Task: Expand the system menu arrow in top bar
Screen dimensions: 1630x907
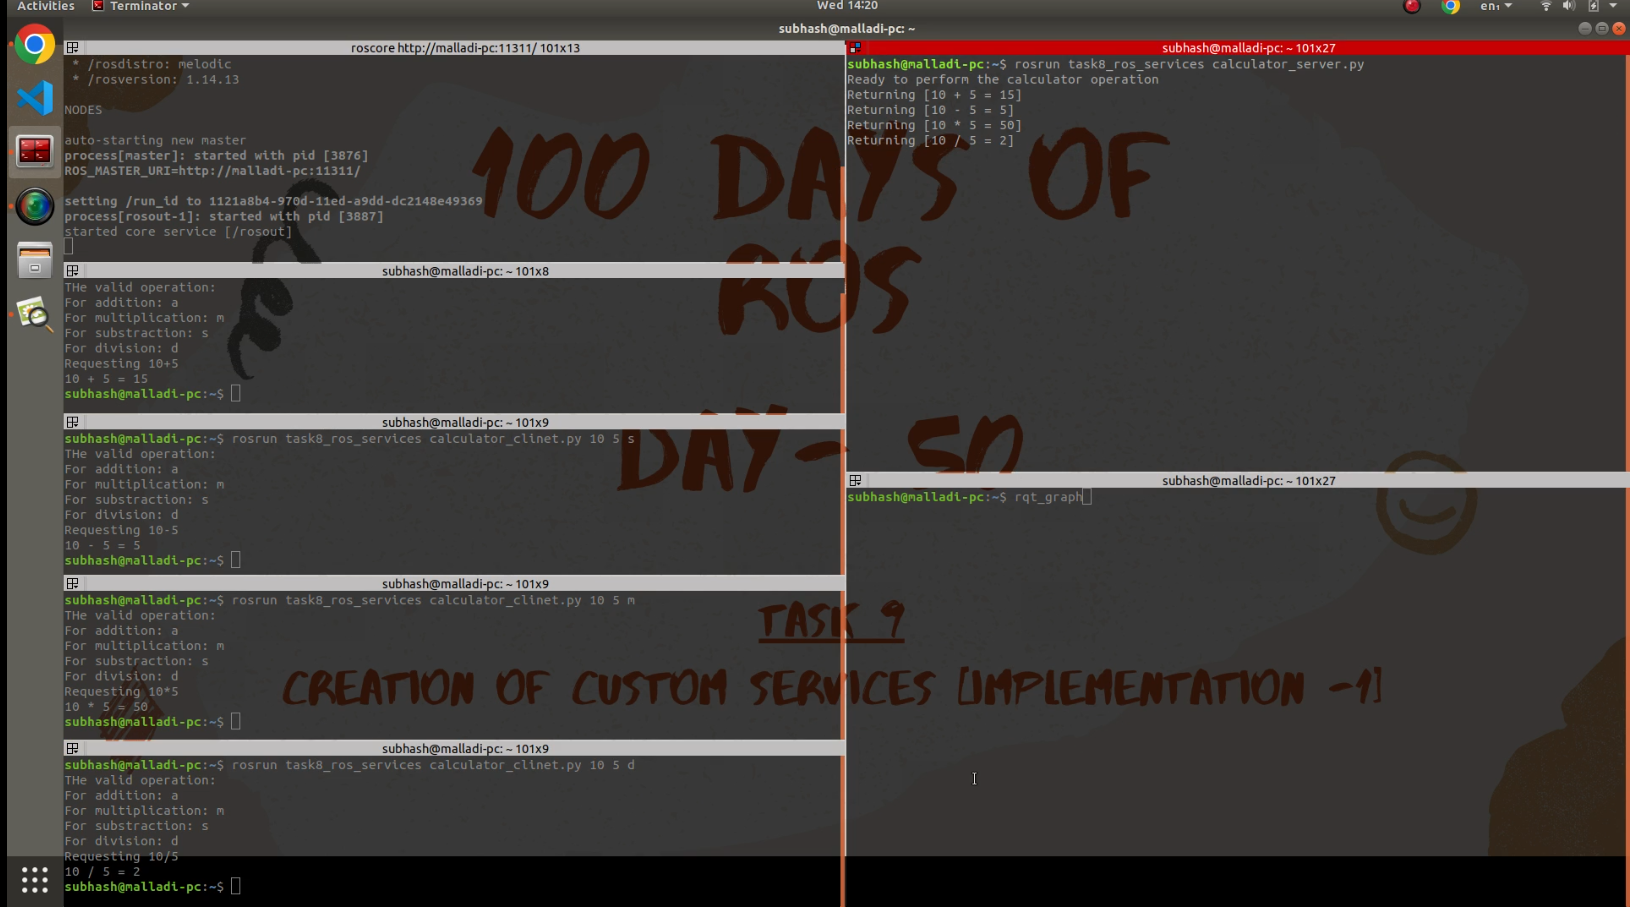Action: pyautogui.click(x=1613, y=6)
